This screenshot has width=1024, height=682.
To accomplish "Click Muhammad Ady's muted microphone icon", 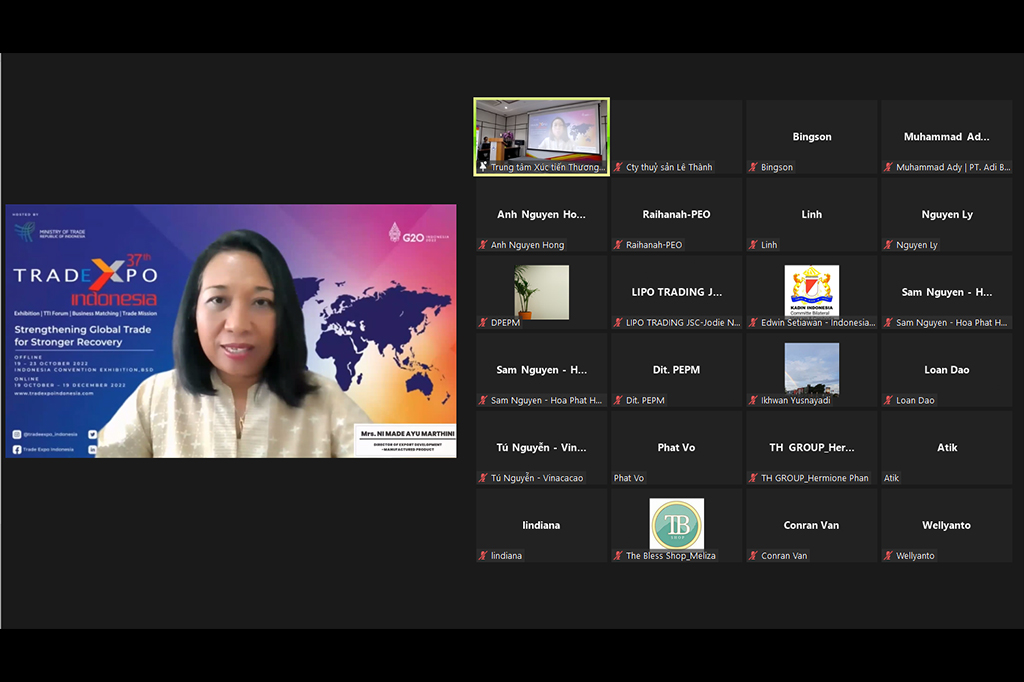I will [888, 167].
